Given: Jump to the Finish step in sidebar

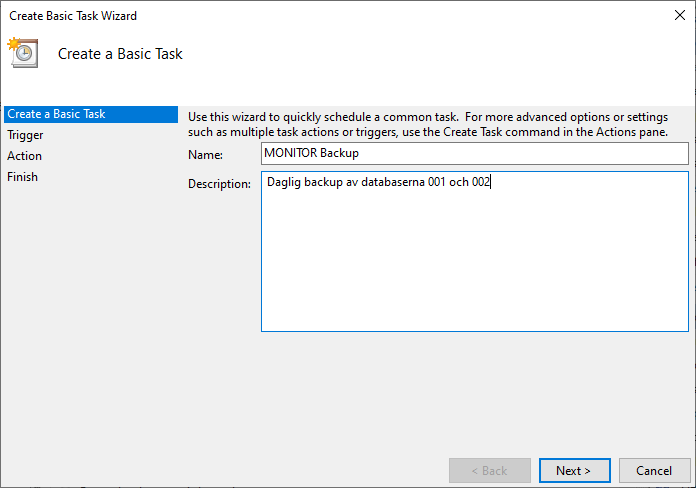Looking at the screenshot, I should click(22, 177).
